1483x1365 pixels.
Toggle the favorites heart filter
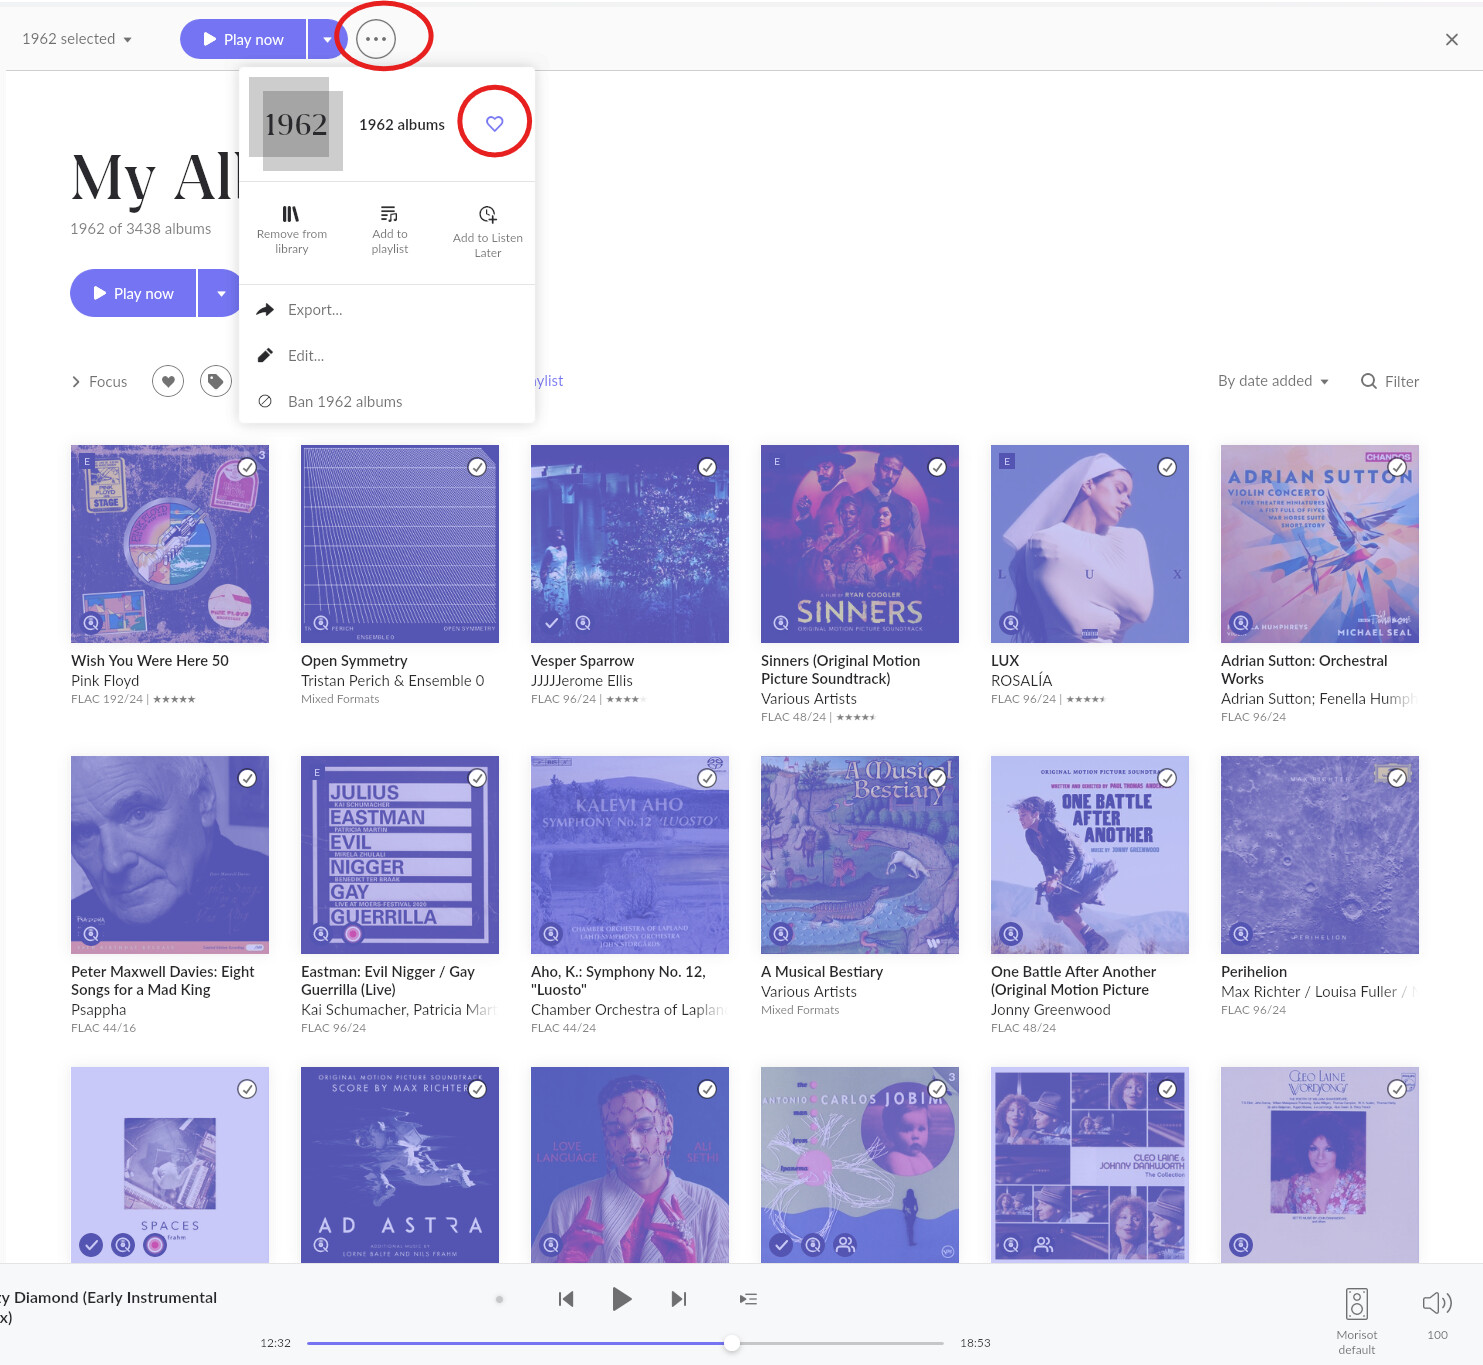168,381
